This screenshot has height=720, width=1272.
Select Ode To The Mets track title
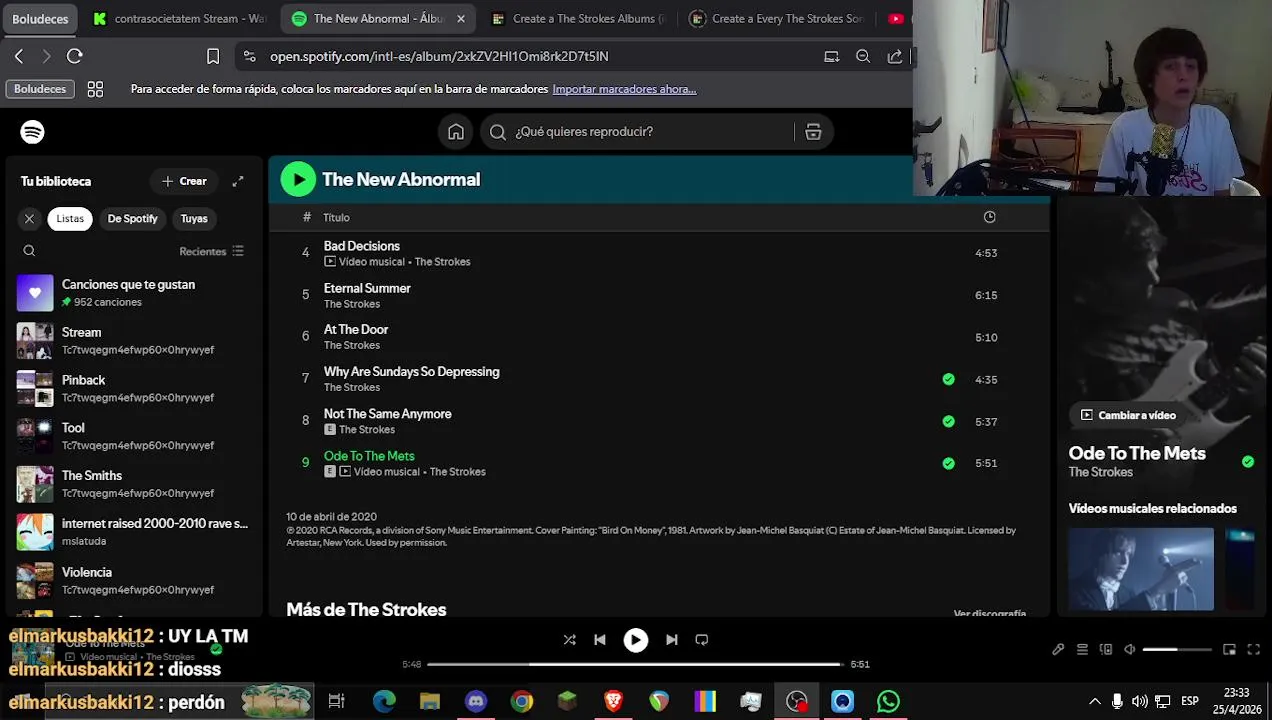point(369,456)
